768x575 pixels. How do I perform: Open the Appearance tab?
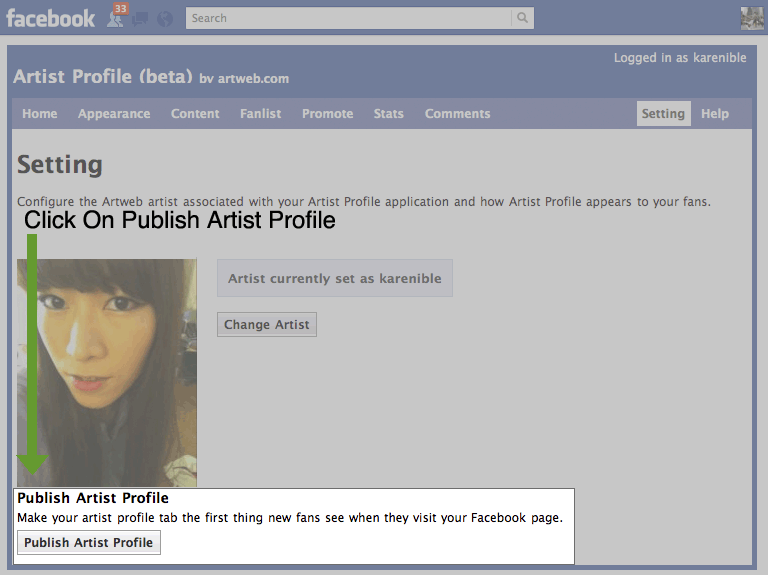[x=114, y=114]
